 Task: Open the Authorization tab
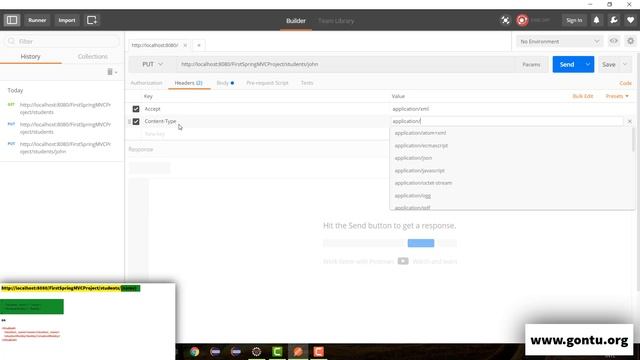pos(146,83)
